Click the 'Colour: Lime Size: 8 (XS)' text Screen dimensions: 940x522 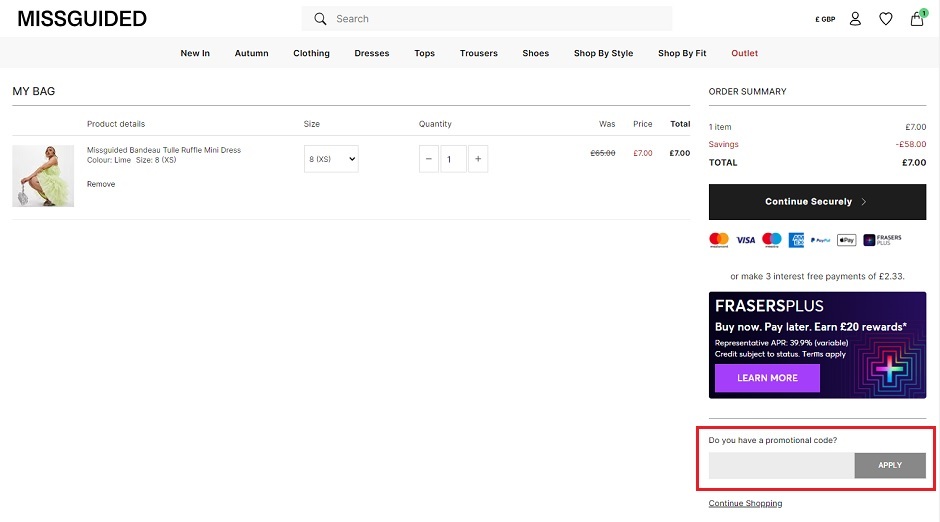coord(131,160)
